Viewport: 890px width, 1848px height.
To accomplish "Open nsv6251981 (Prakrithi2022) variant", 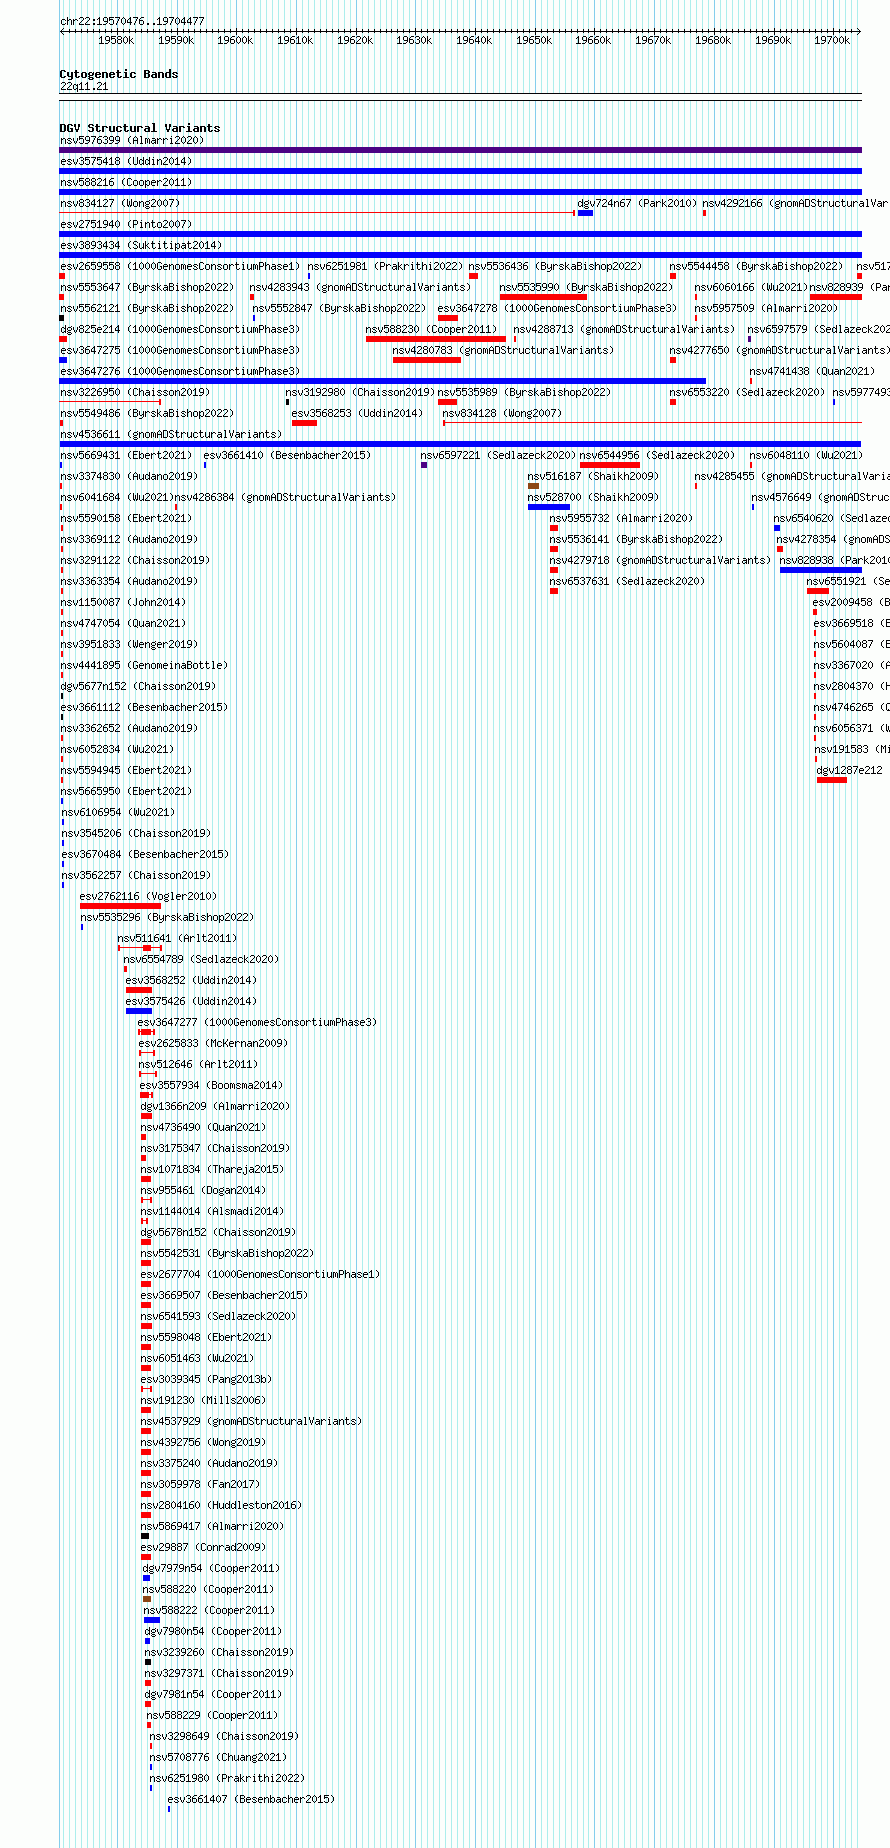I will coord(385,266).
